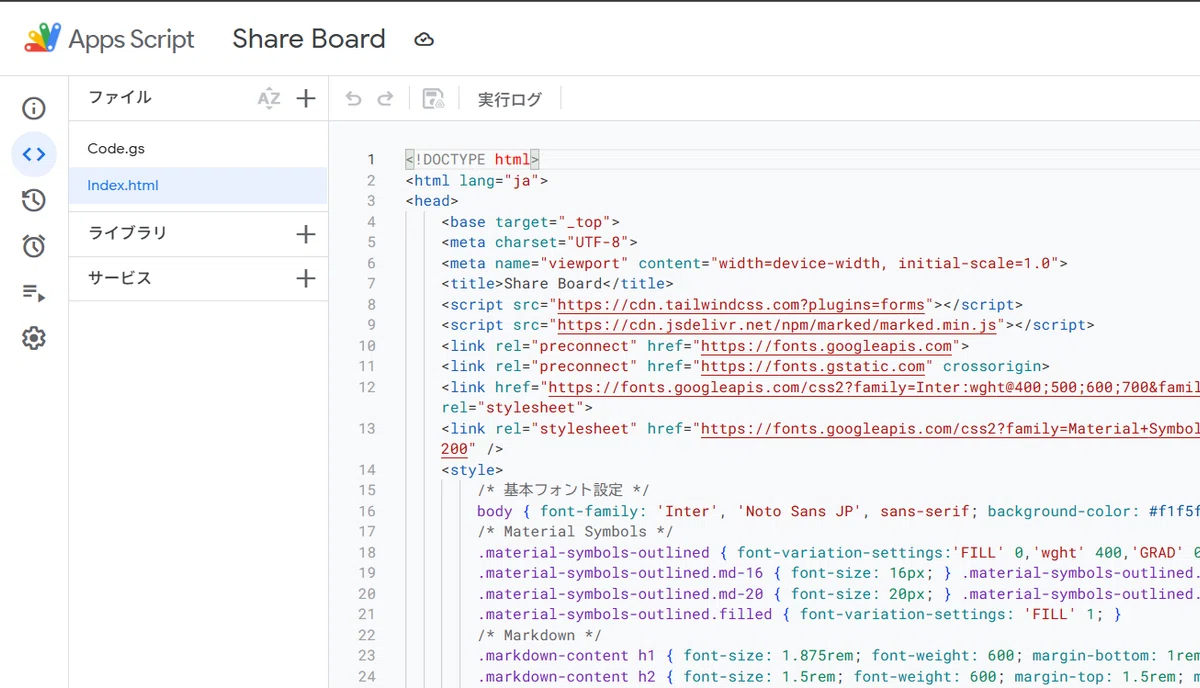Open the fonts.gstatic.com URL

pyautogui.click(x=812, y=366)
